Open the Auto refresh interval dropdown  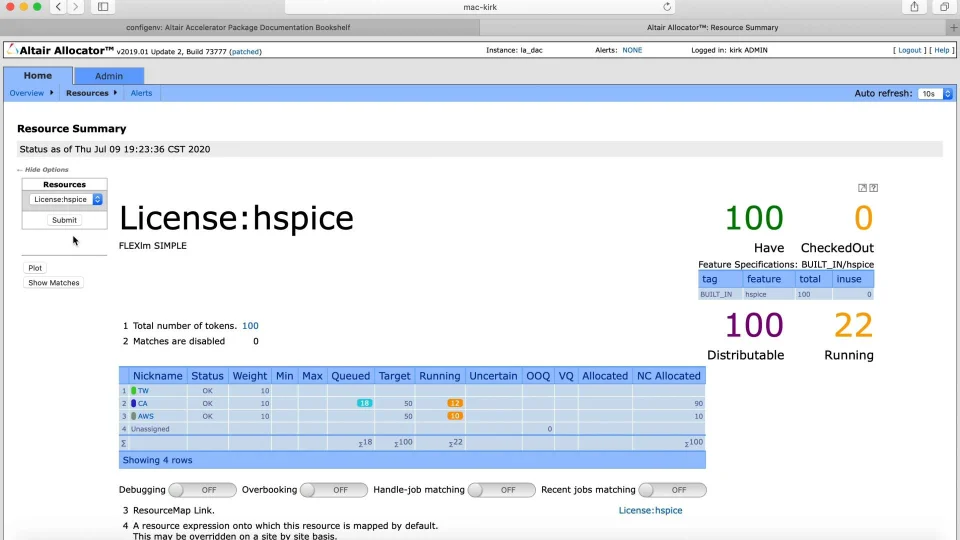(x=933, y=93)
